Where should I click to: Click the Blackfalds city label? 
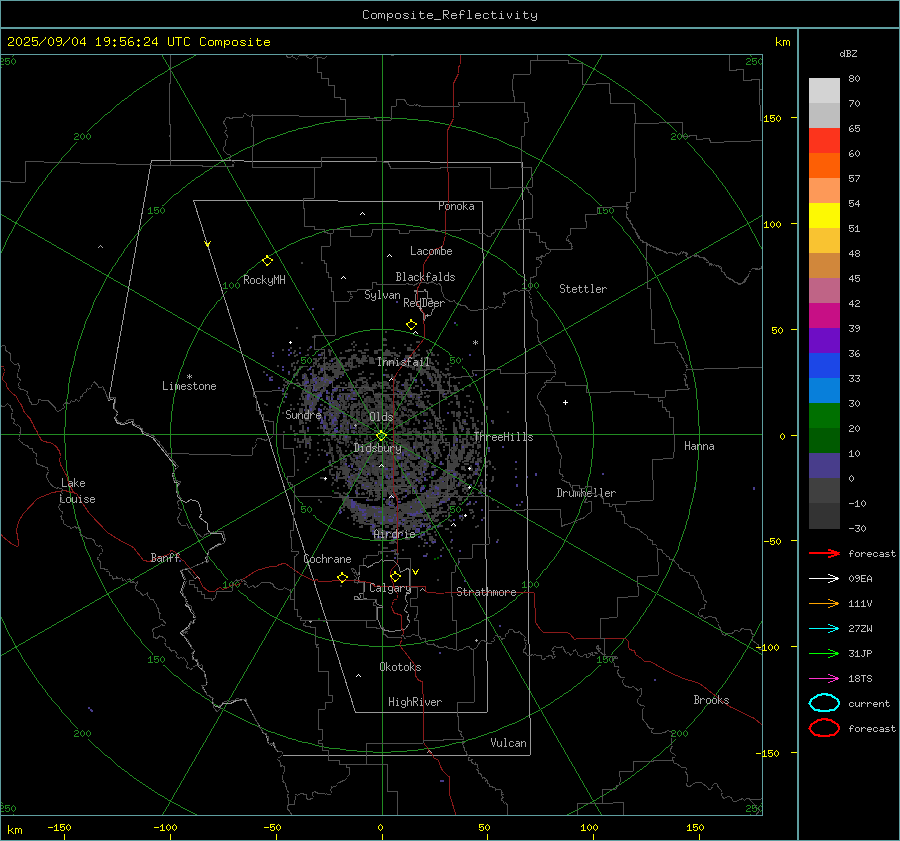click(425, 277)
